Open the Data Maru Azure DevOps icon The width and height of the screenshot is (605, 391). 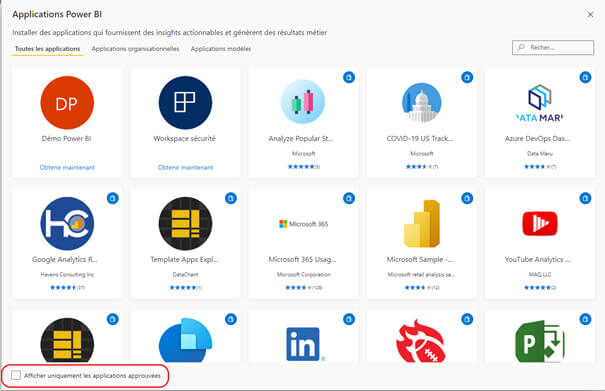(539, 103)
